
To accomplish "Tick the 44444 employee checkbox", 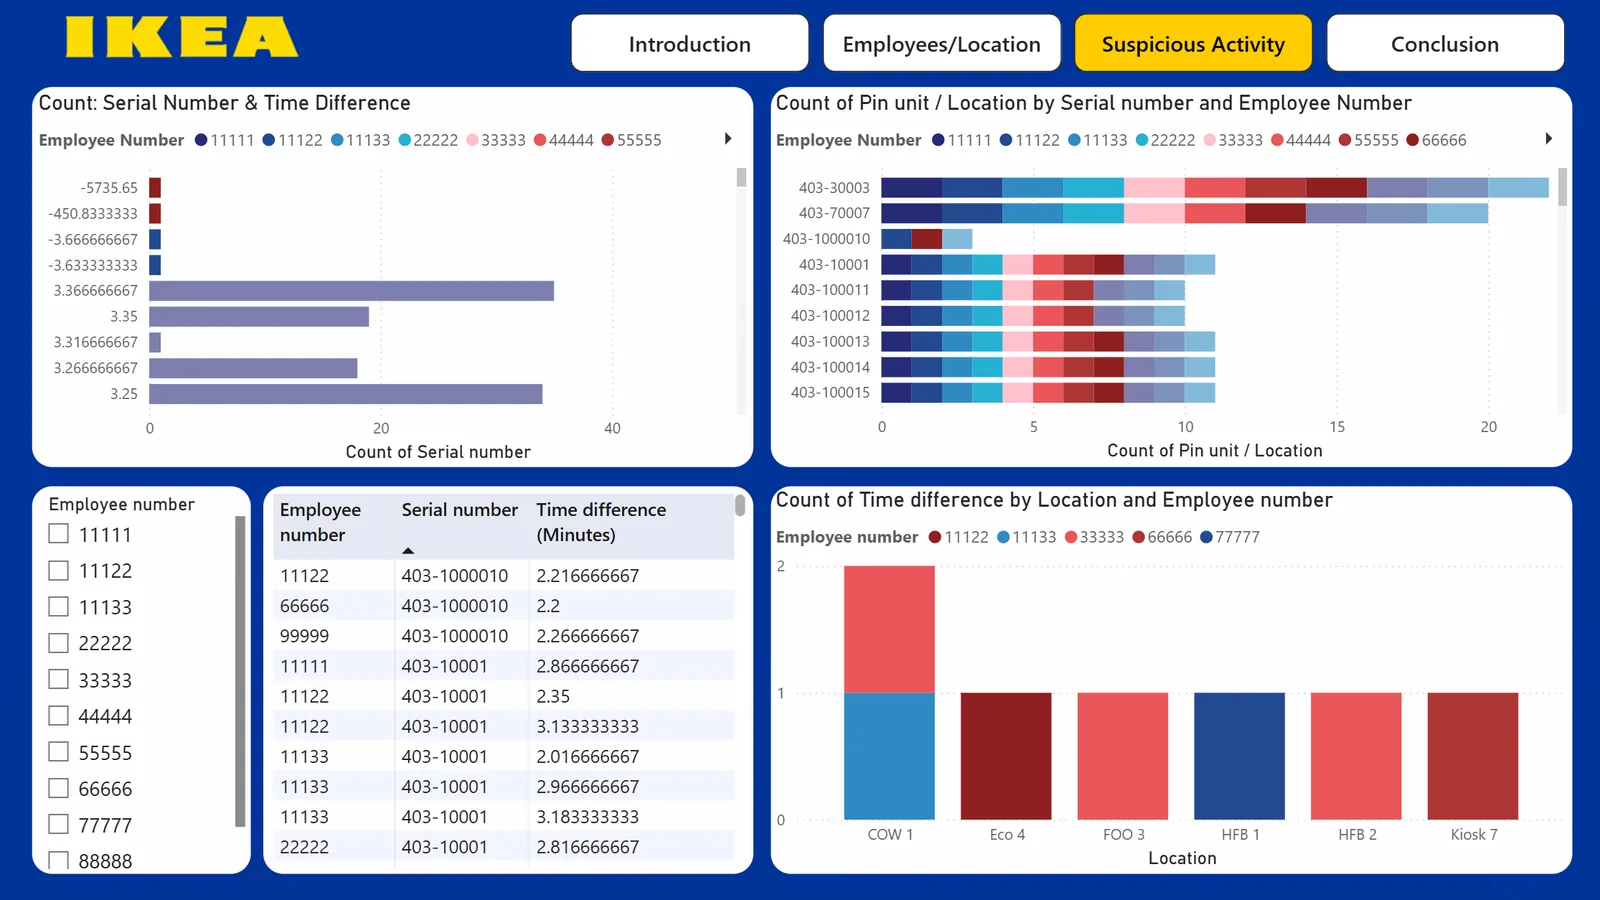I will (x=59, y=715).
